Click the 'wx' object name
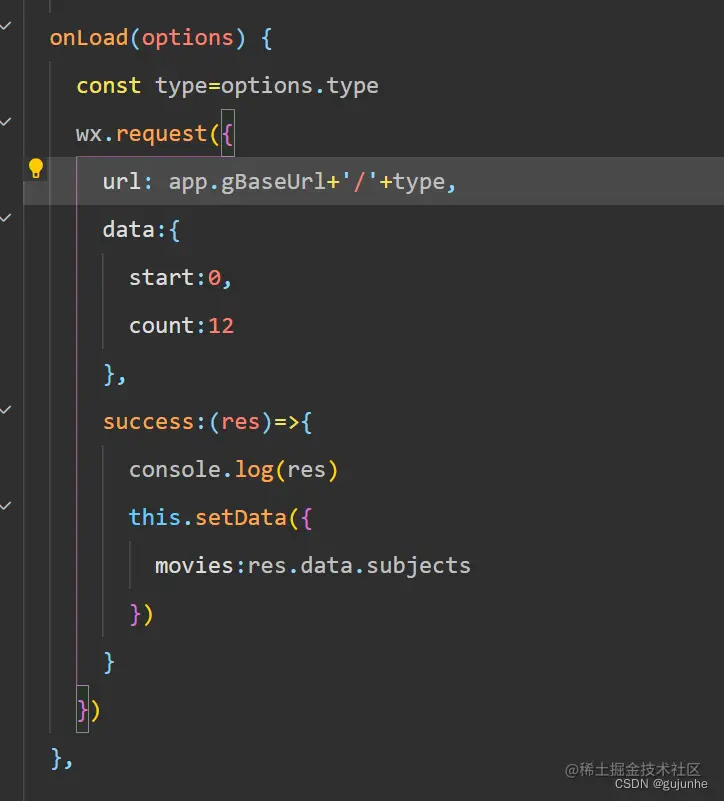This screenshot has height=801, width=724. click(x=89, y=134)
